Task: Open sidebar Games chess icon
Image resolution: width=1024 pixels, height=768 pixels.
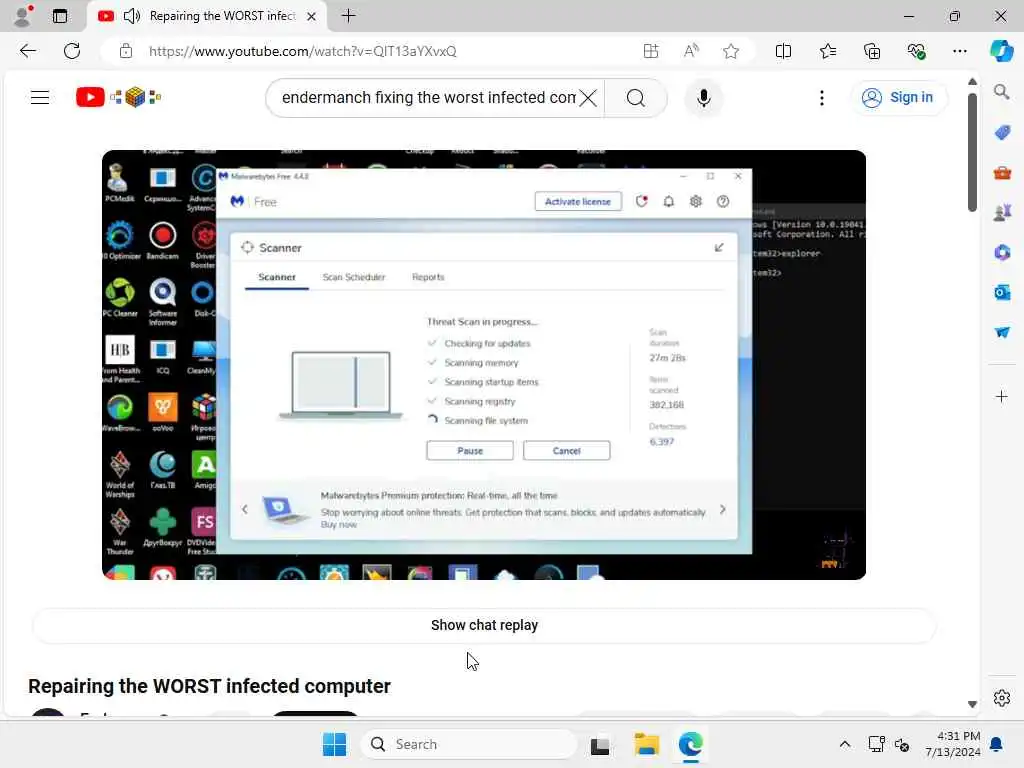Action: point(1002,212)
